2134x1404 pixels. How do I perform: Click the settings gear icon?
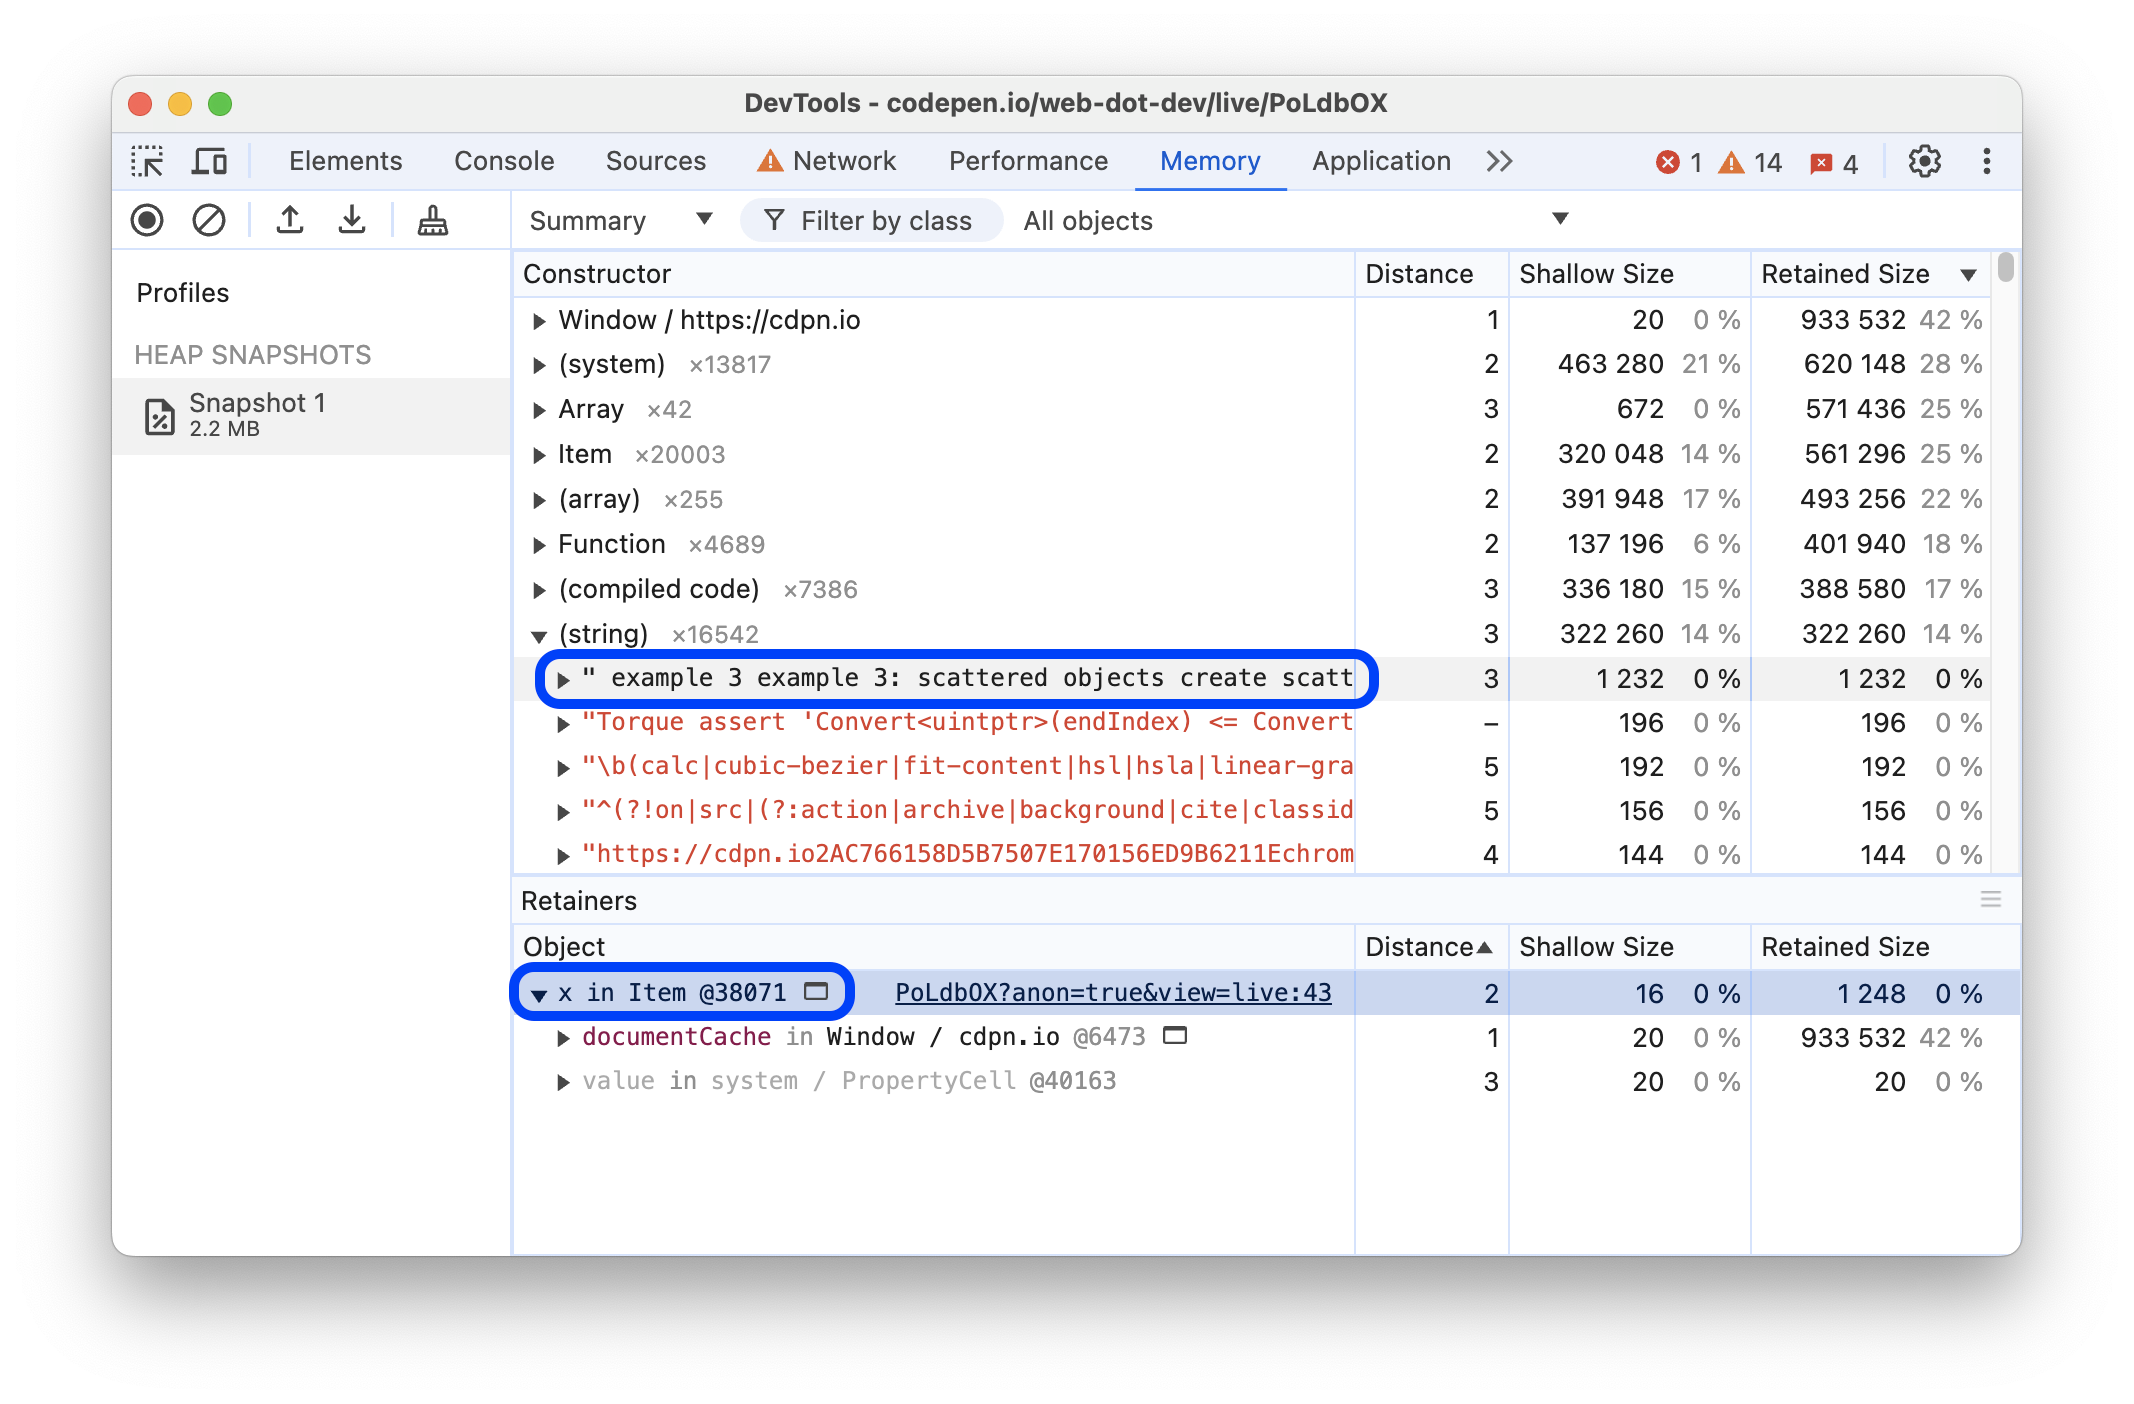(x=1922, y=160)
